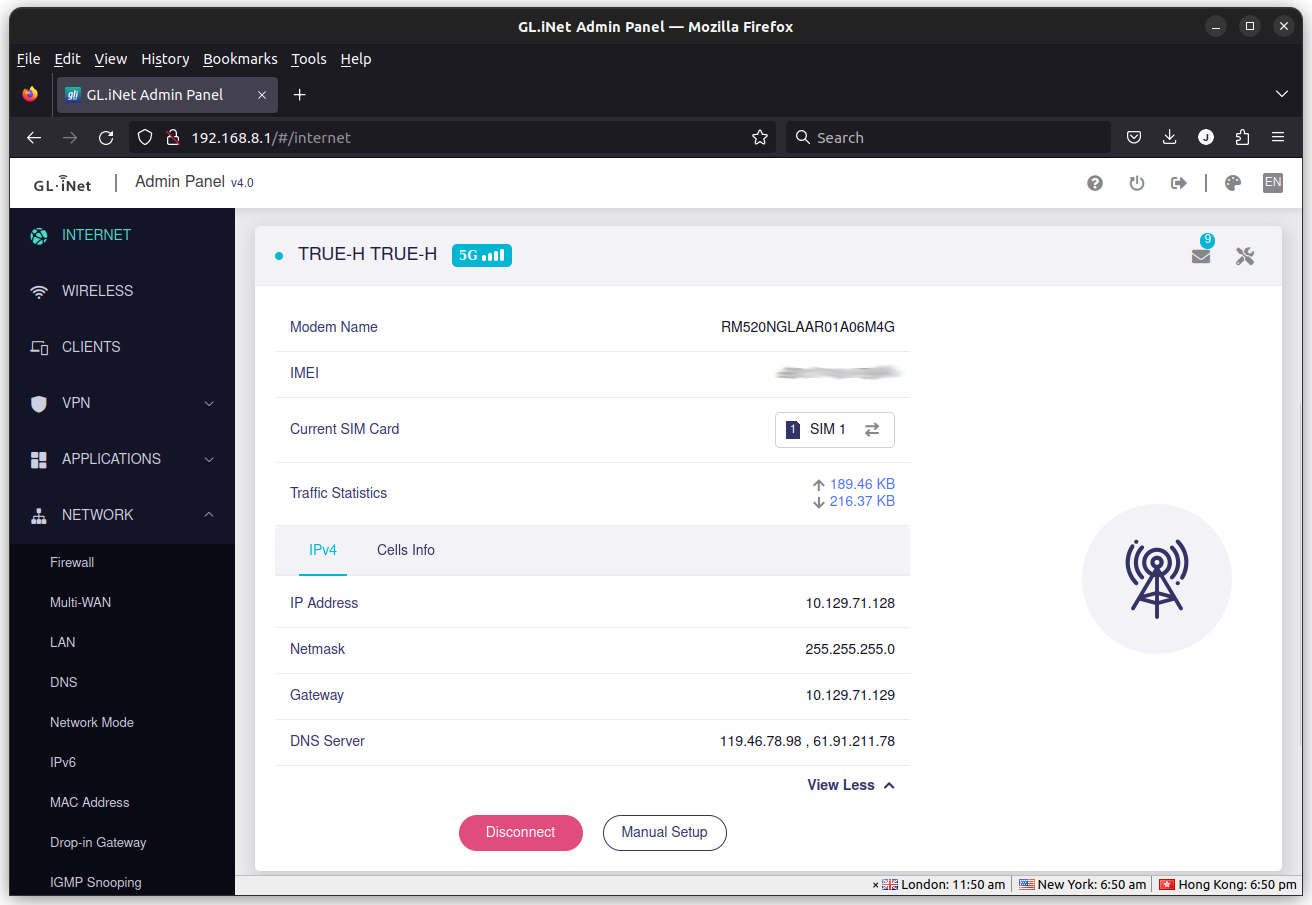Screen dimensions: 1312x905
Task: Open modem tools wrench icon
Action: tap(1245, 256)
